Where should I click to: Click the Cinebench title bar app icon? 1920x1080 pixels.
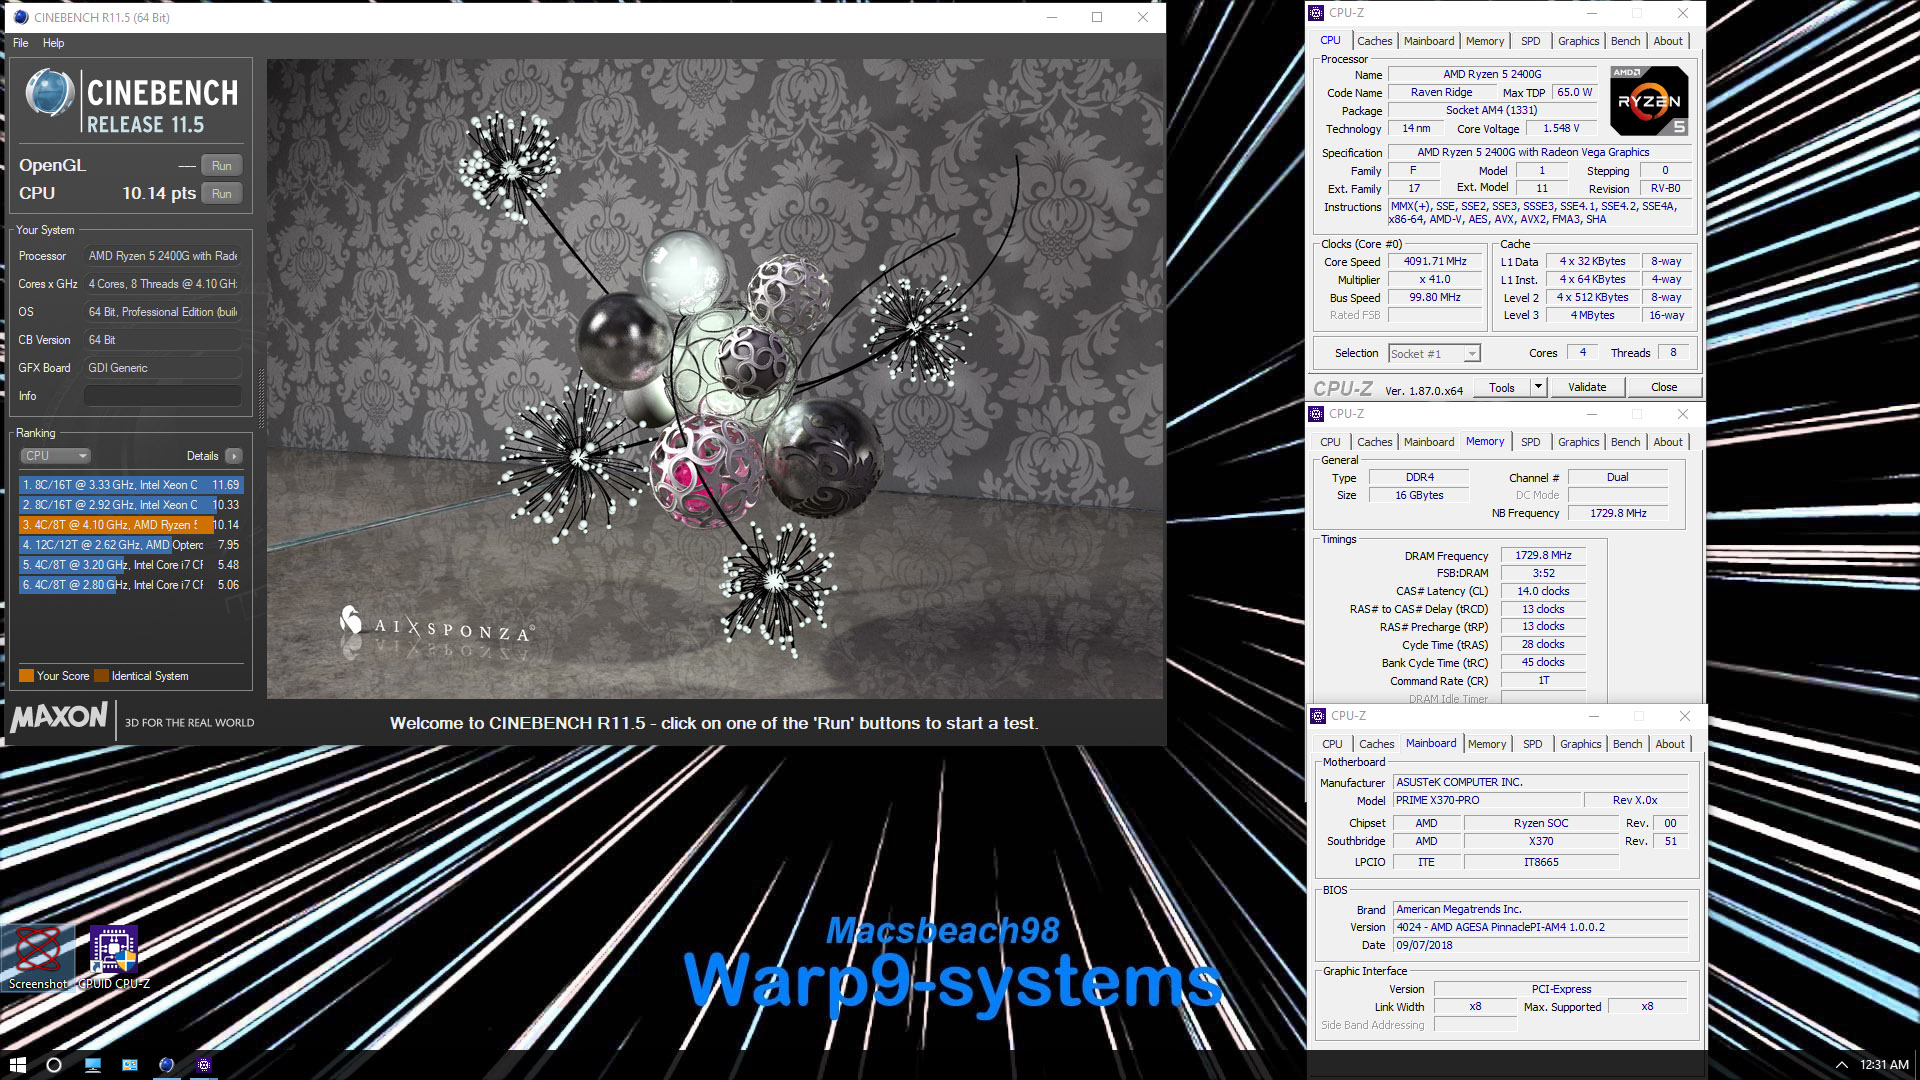click(21, 17)
